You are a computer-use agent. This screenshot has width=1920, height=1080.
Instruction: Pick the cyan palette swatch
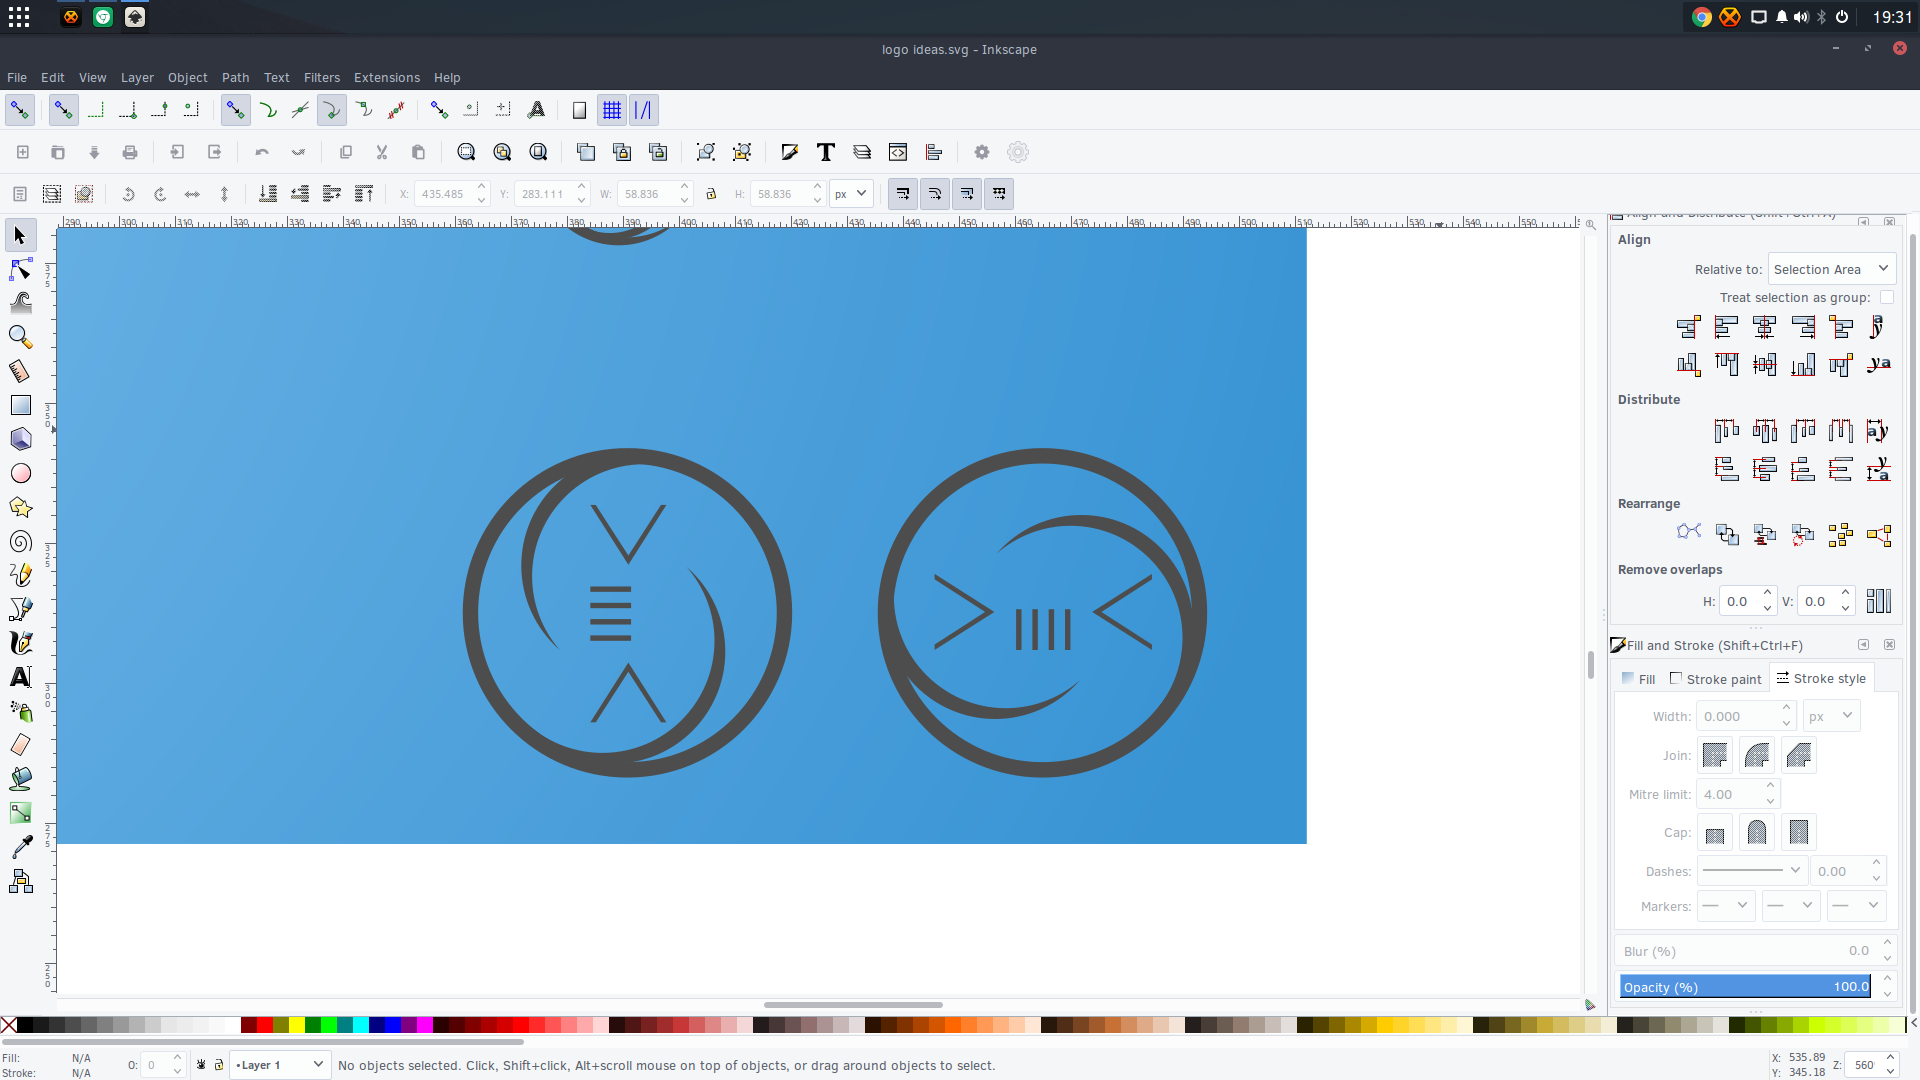tap(361, 1025)
